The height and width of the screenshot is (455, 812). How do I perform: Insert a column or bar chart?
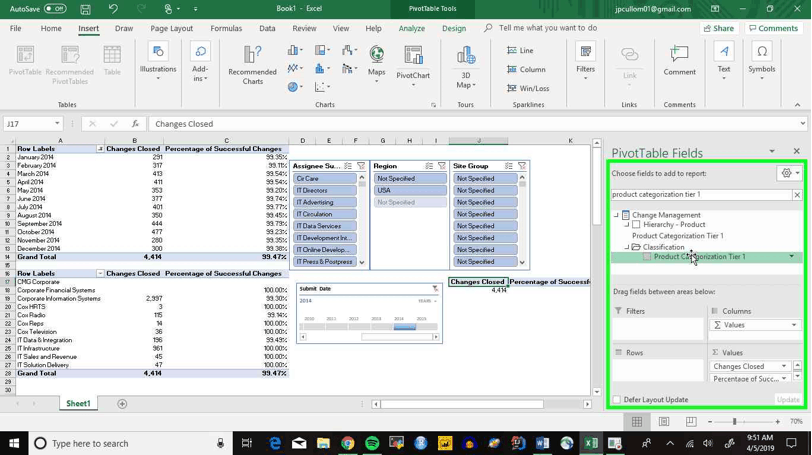click(295, 50)
